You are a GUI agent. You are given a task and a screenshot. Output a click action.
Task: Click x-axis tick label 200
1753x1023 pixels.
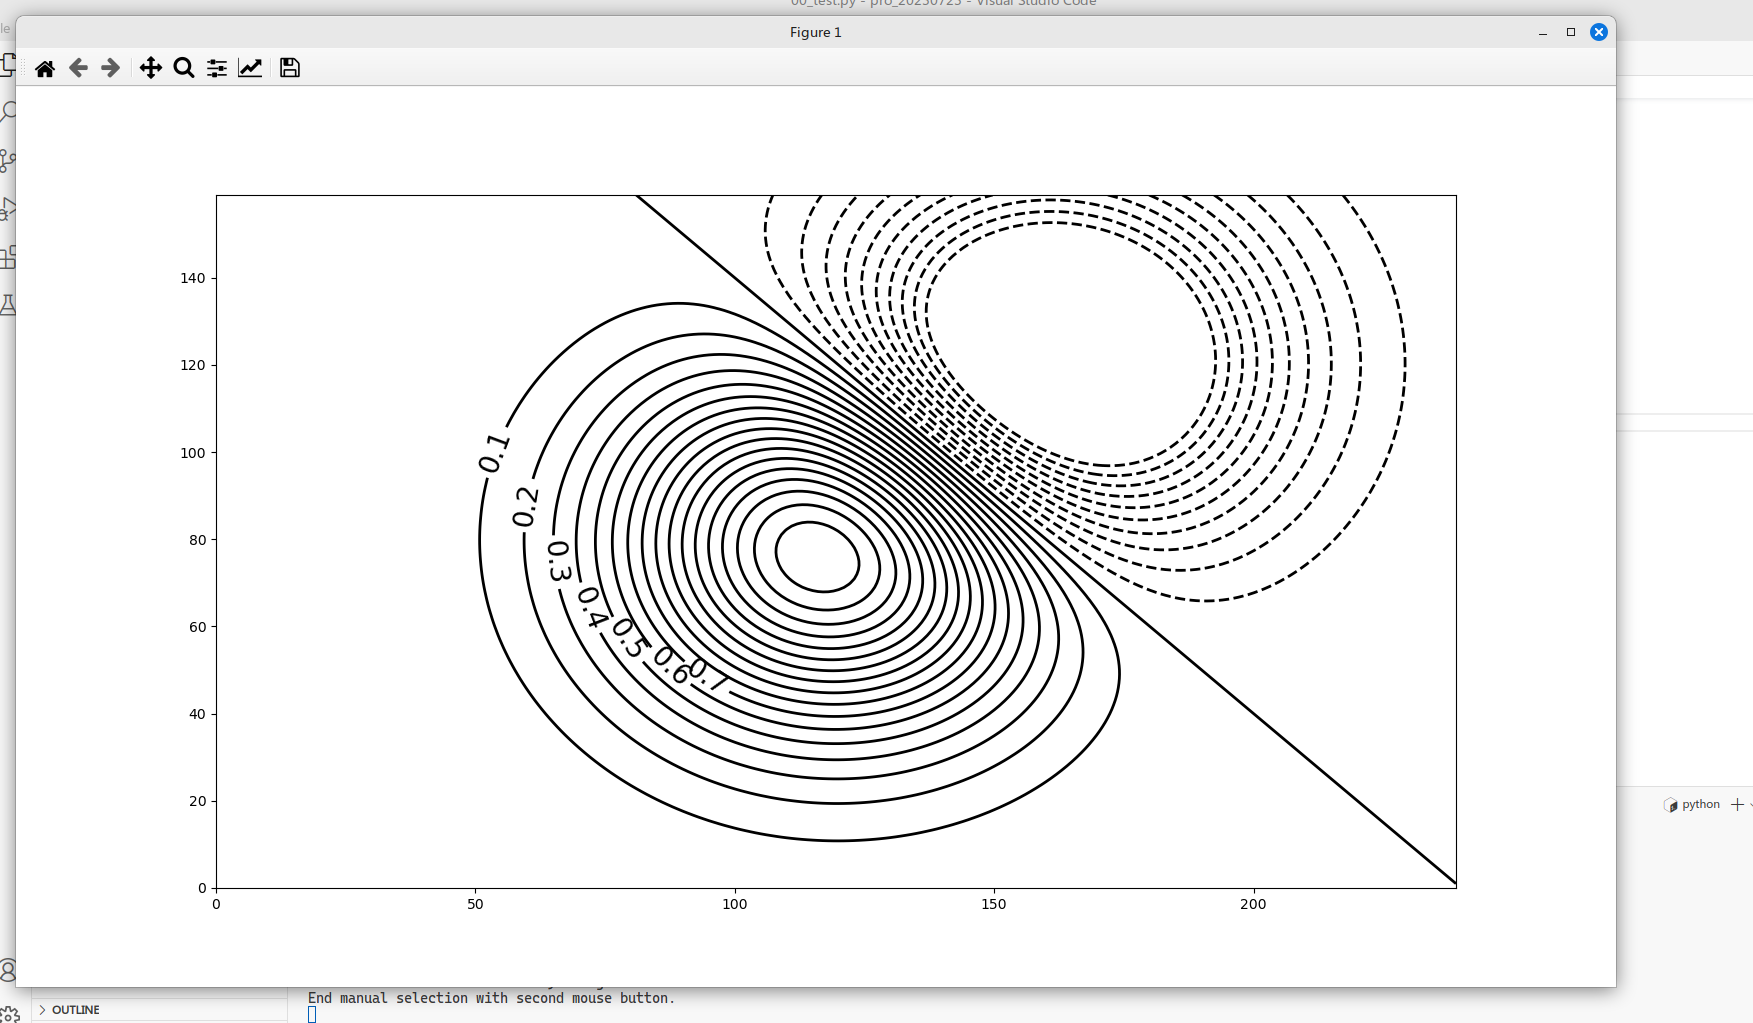tap(1253, 904)
